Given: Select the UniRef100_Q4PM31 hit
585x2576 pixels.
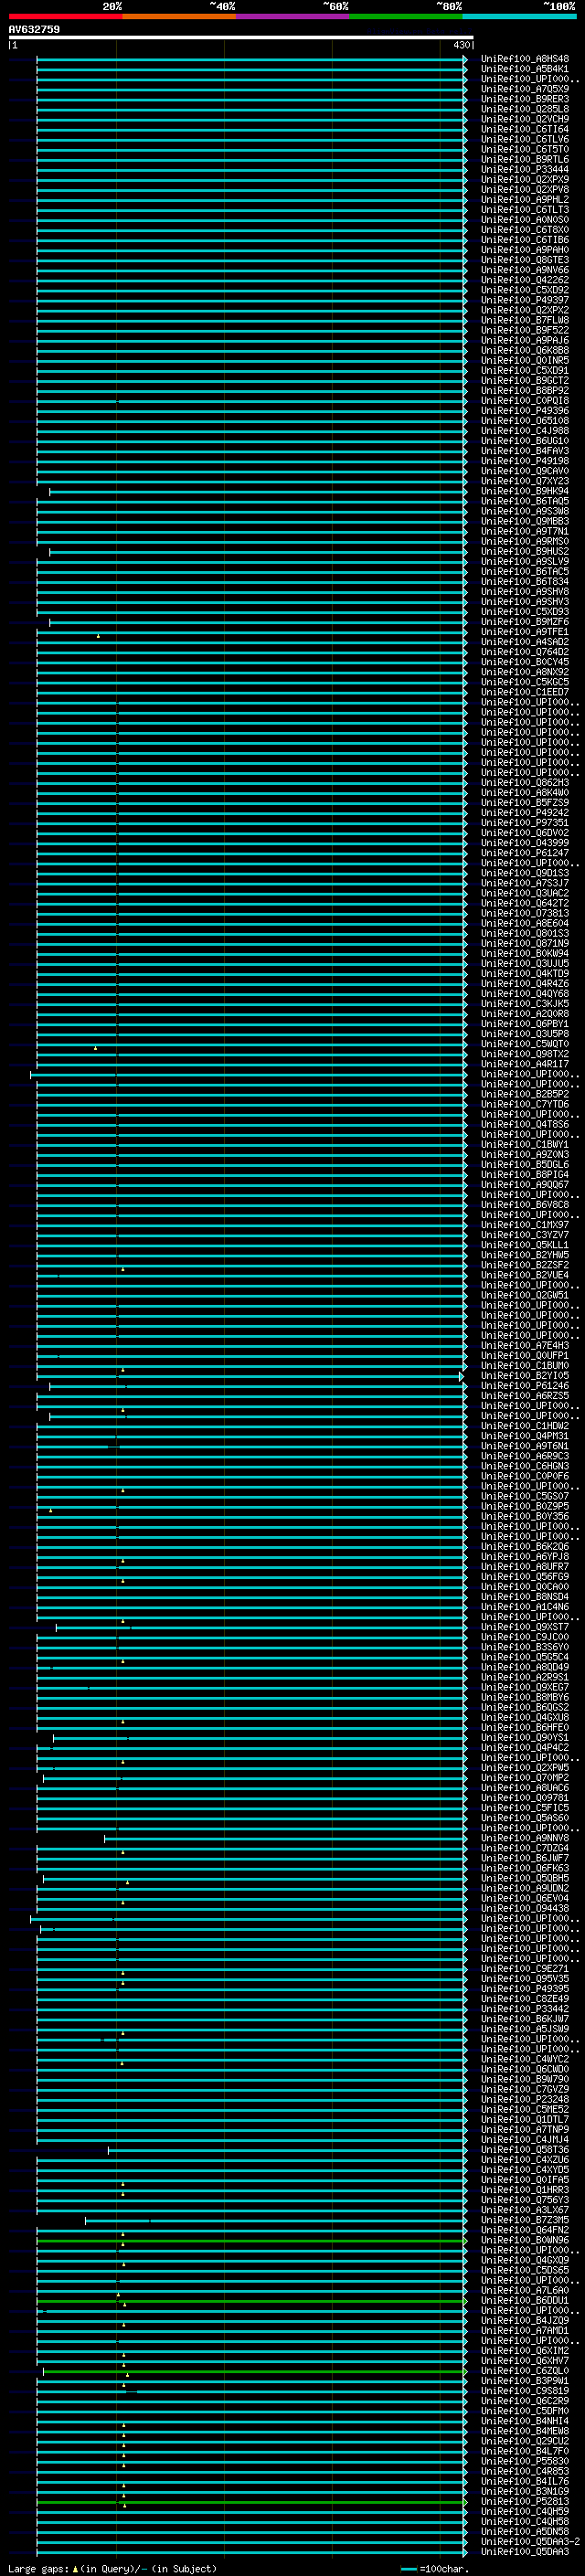Looking at the screenshot, I should 525,1436.
